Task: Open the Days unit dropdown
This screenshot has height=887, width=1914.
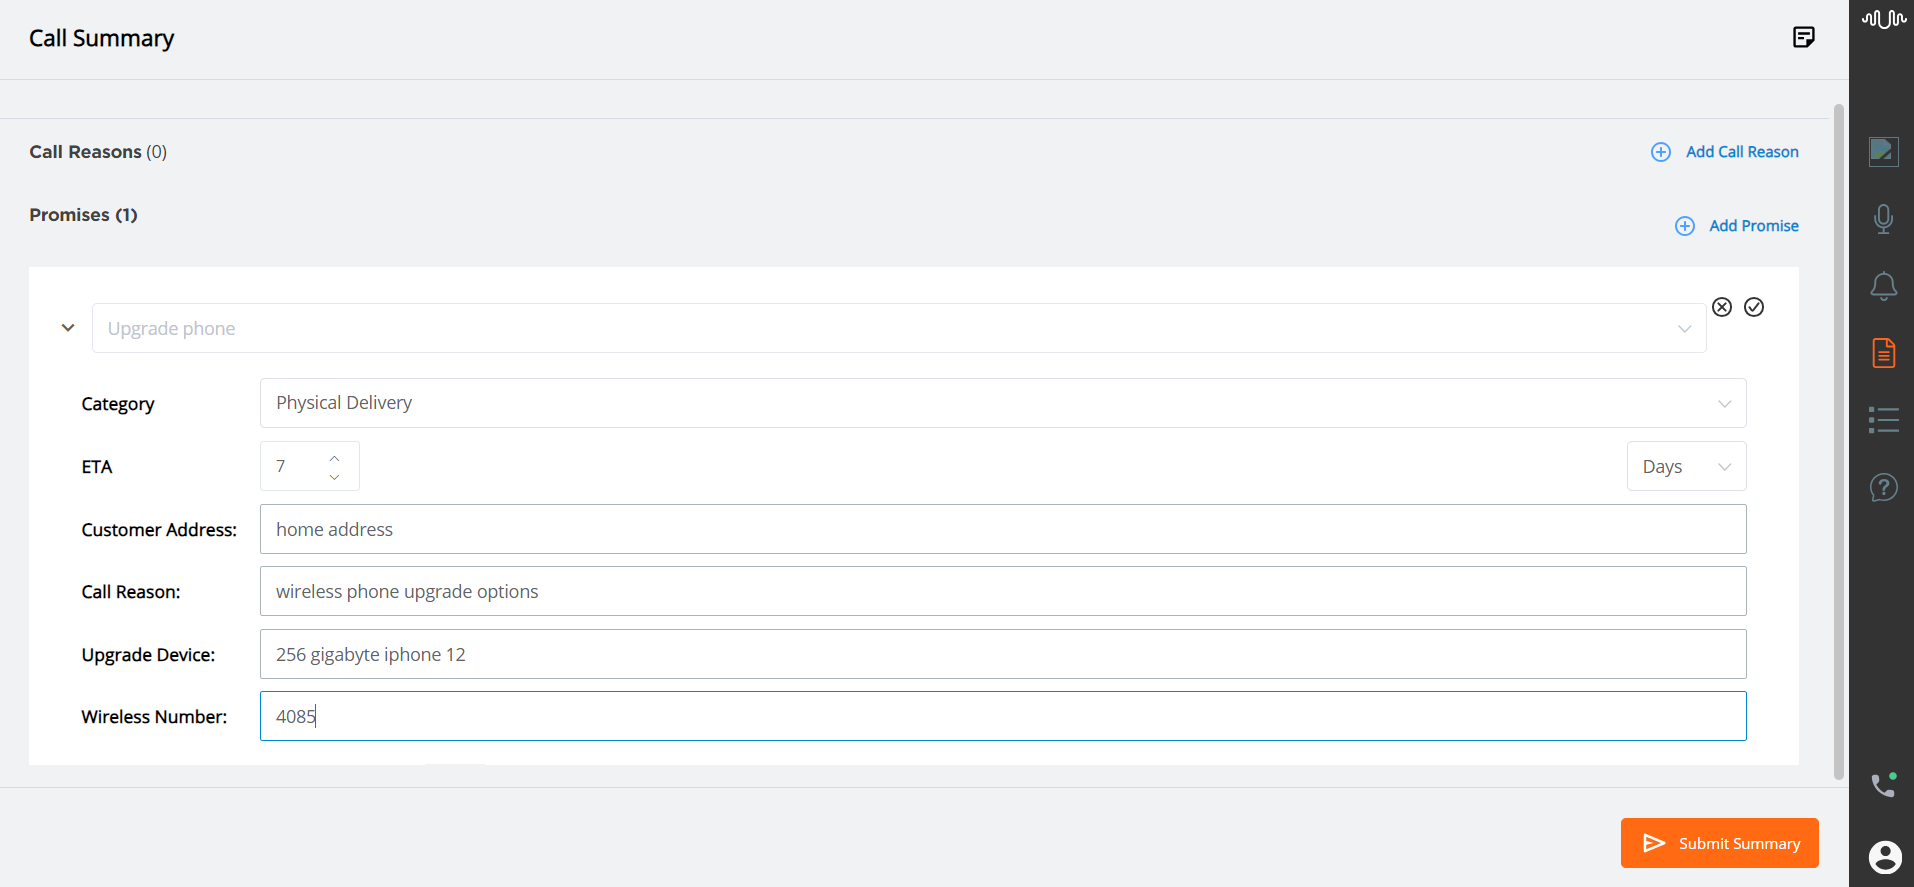Action: click(x=1685, y=466)
